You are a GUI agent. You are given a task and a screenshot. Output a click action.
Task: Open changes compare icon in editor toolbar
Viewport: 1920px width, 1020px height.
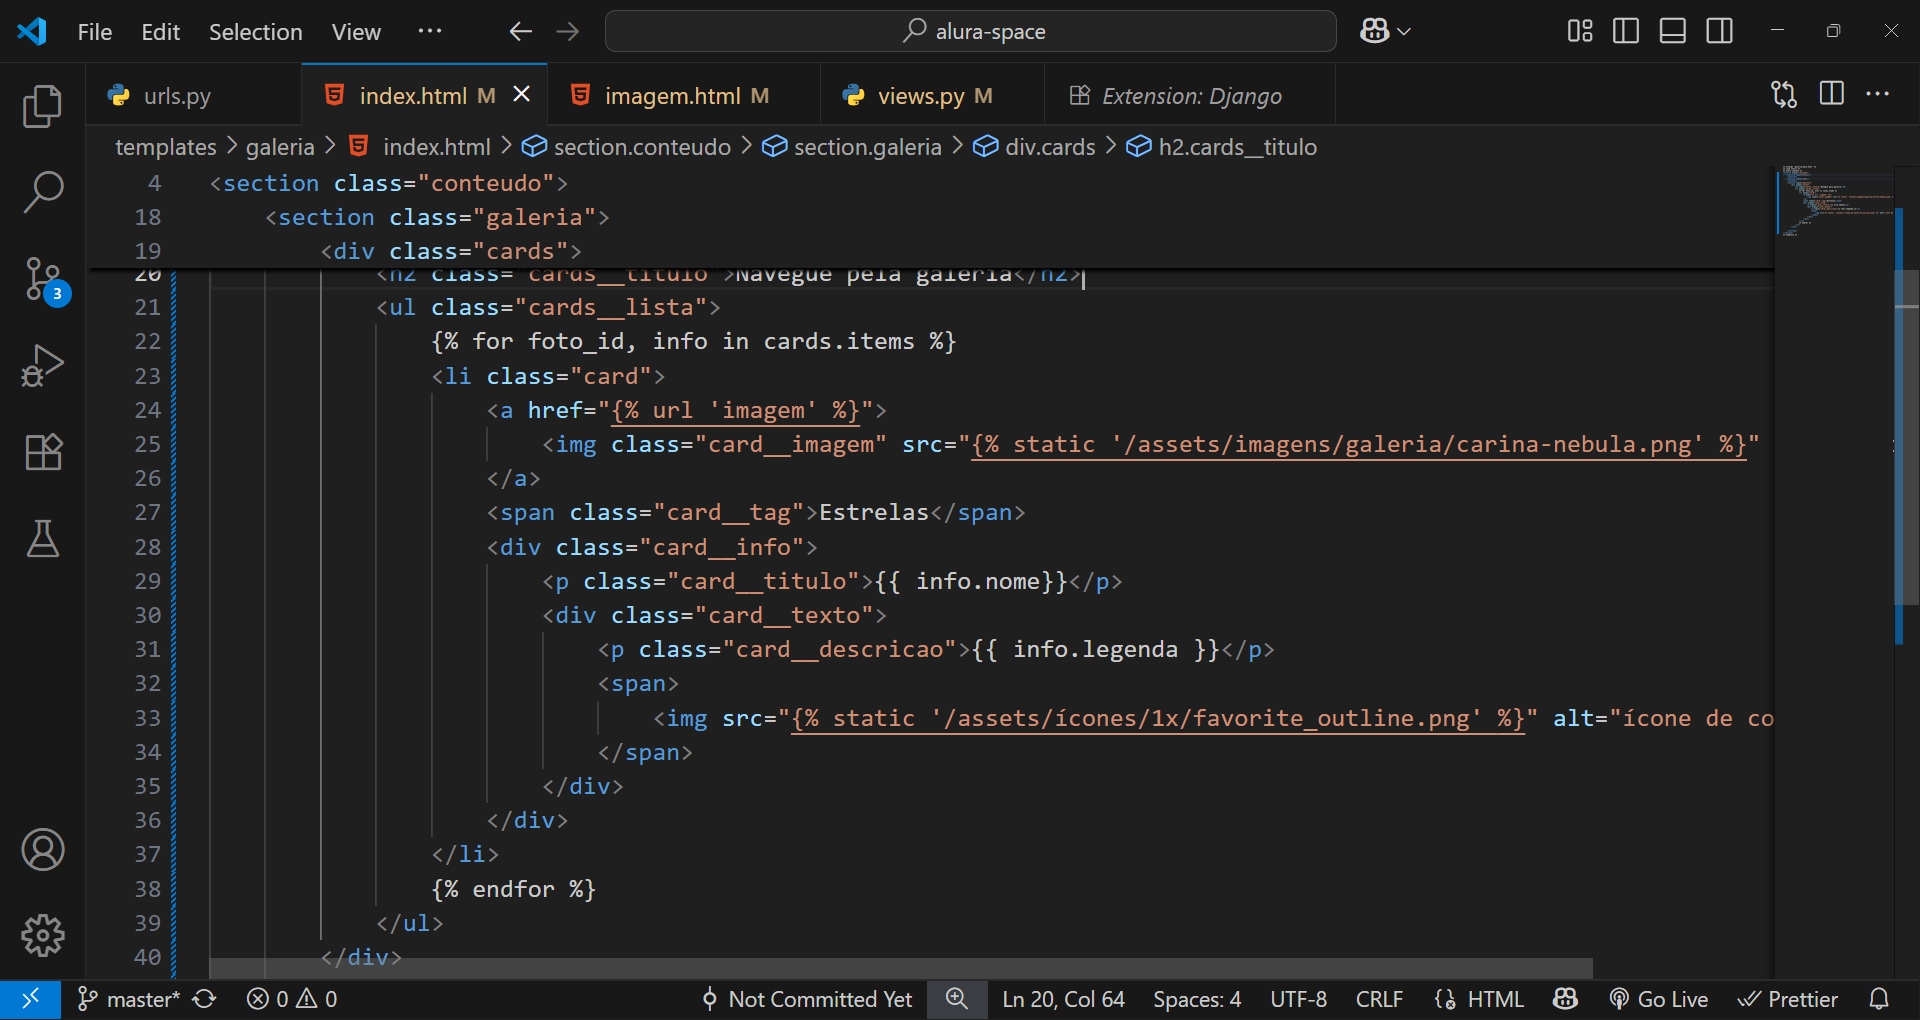pyautogui.click(x=1784, y=94)
